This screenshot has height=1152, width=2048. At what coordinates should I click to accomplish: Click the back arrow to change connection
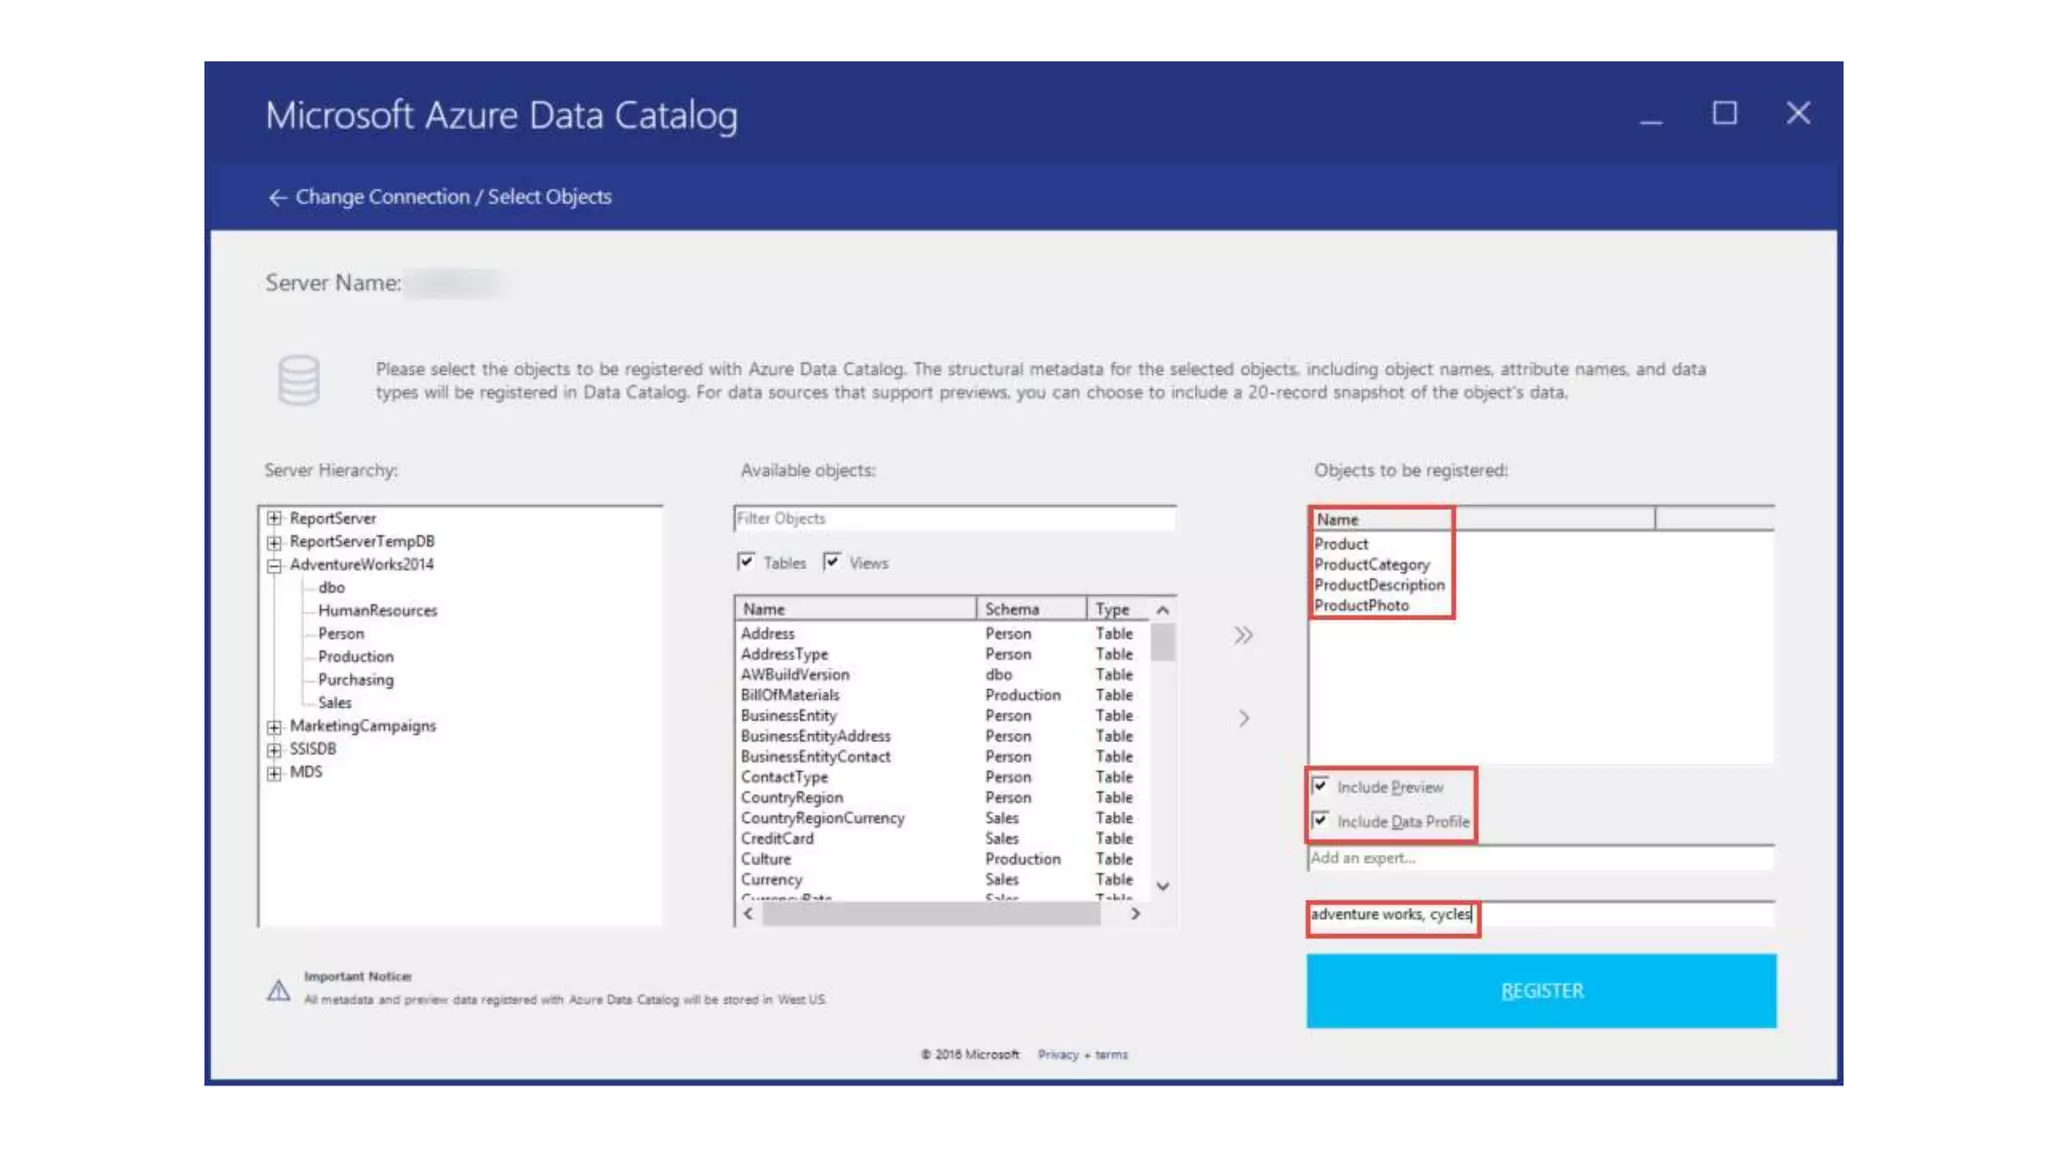(x=277, y=197)
